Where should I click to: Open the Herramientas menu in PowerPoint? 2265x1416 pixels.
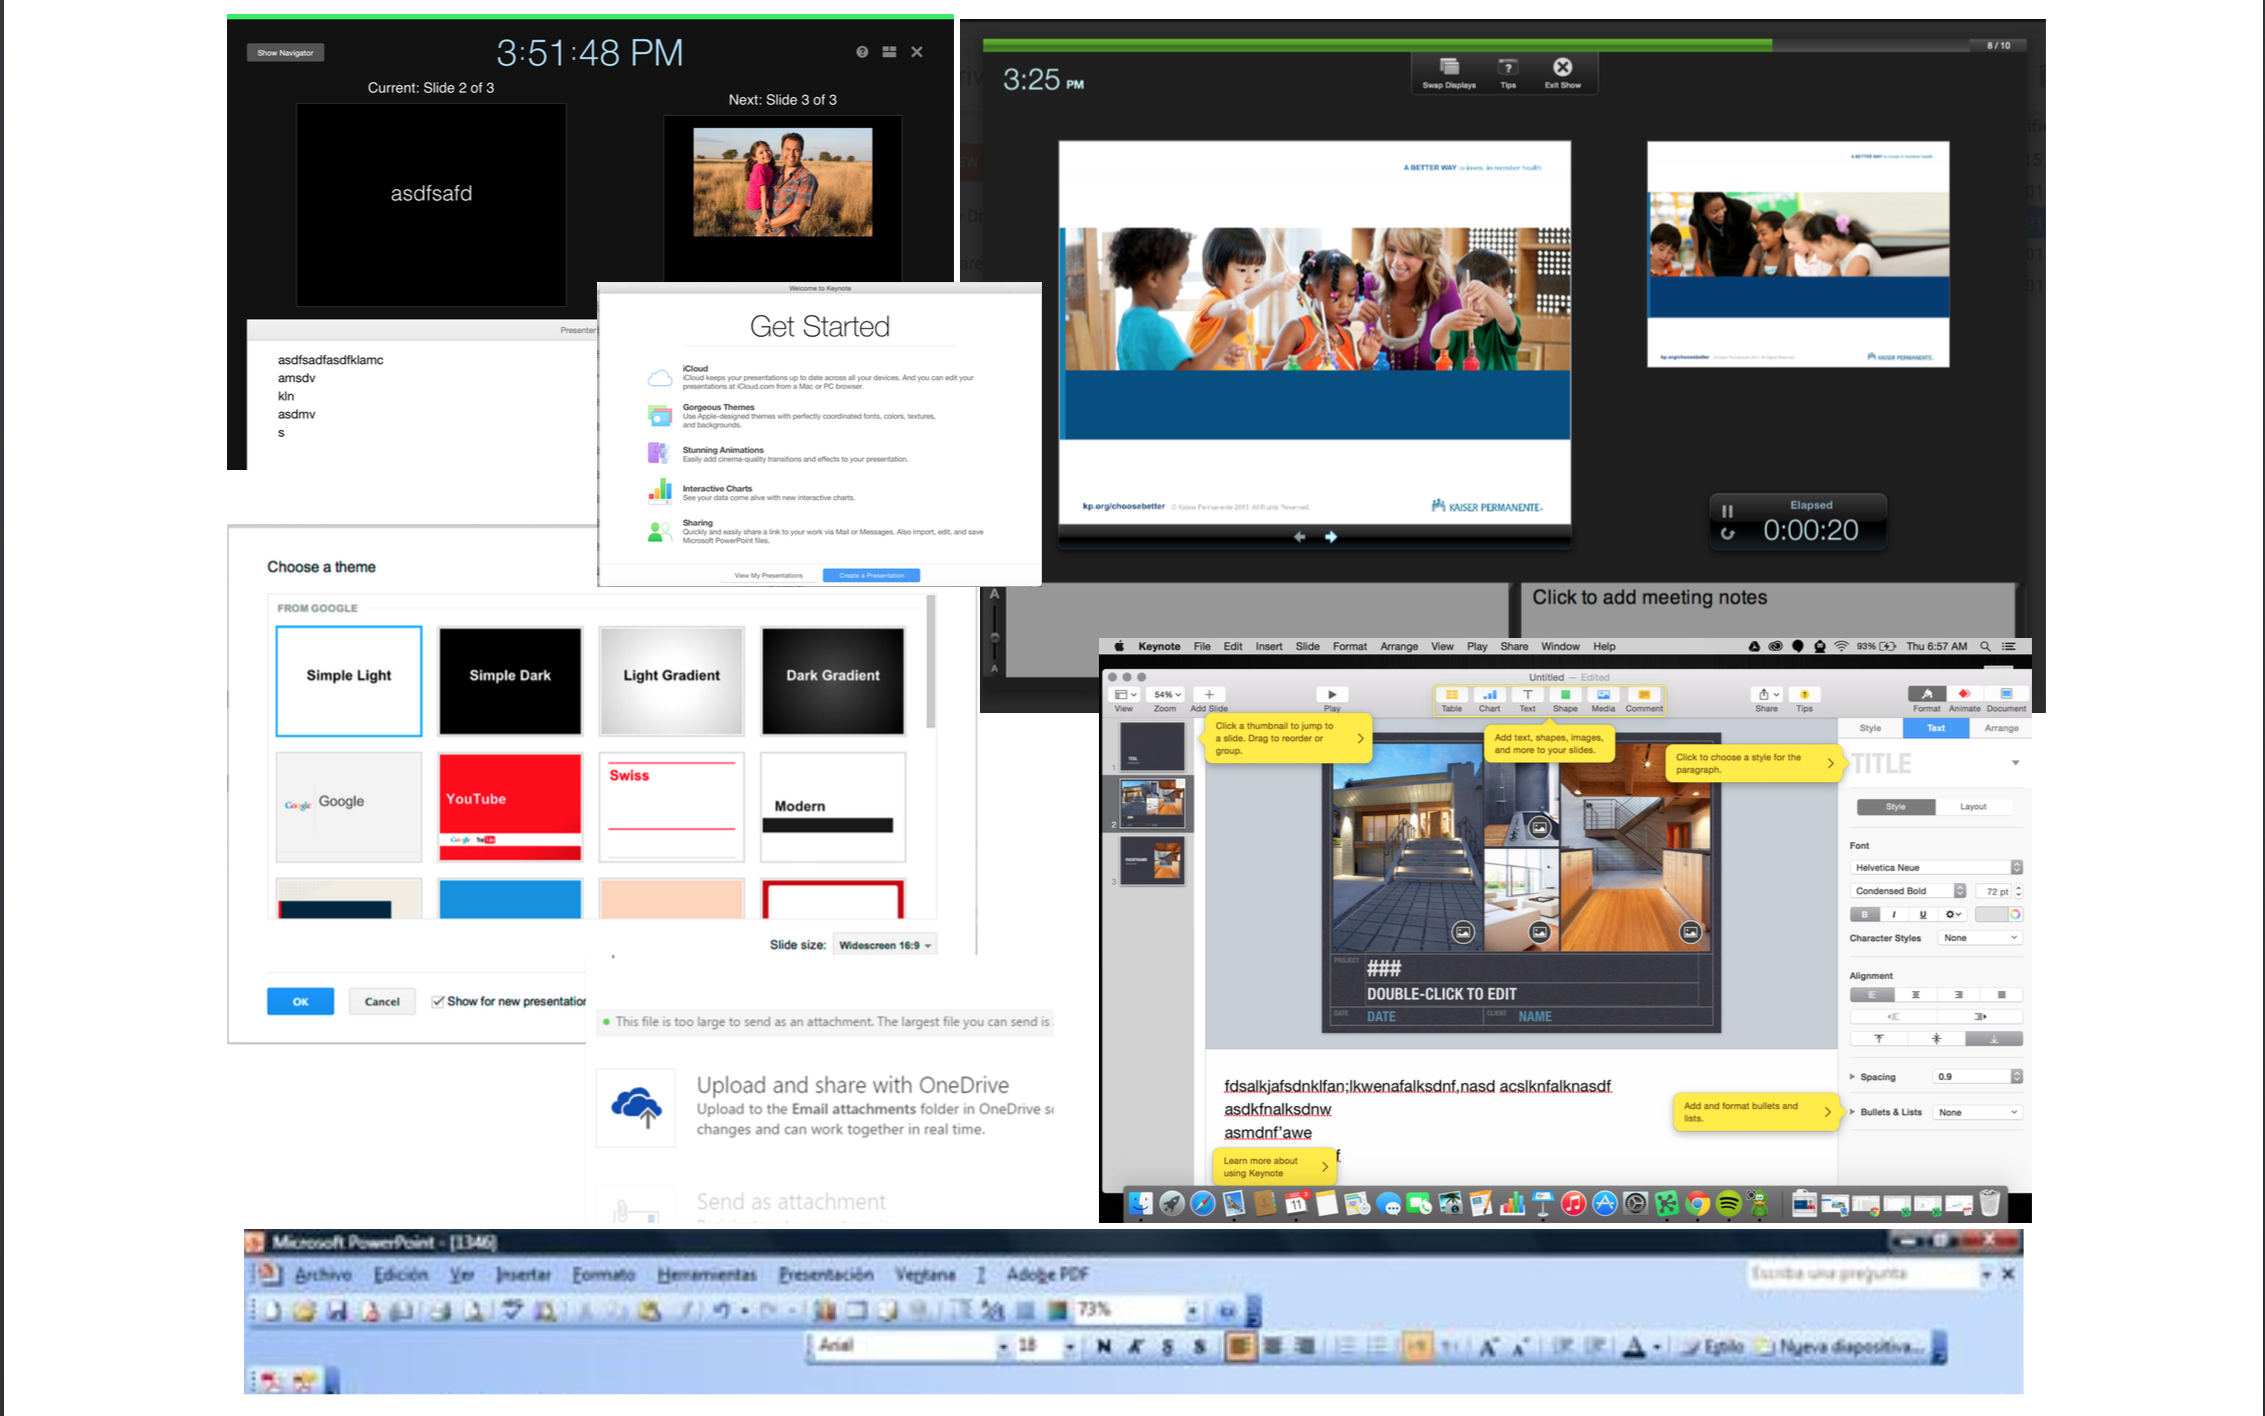707,1275
